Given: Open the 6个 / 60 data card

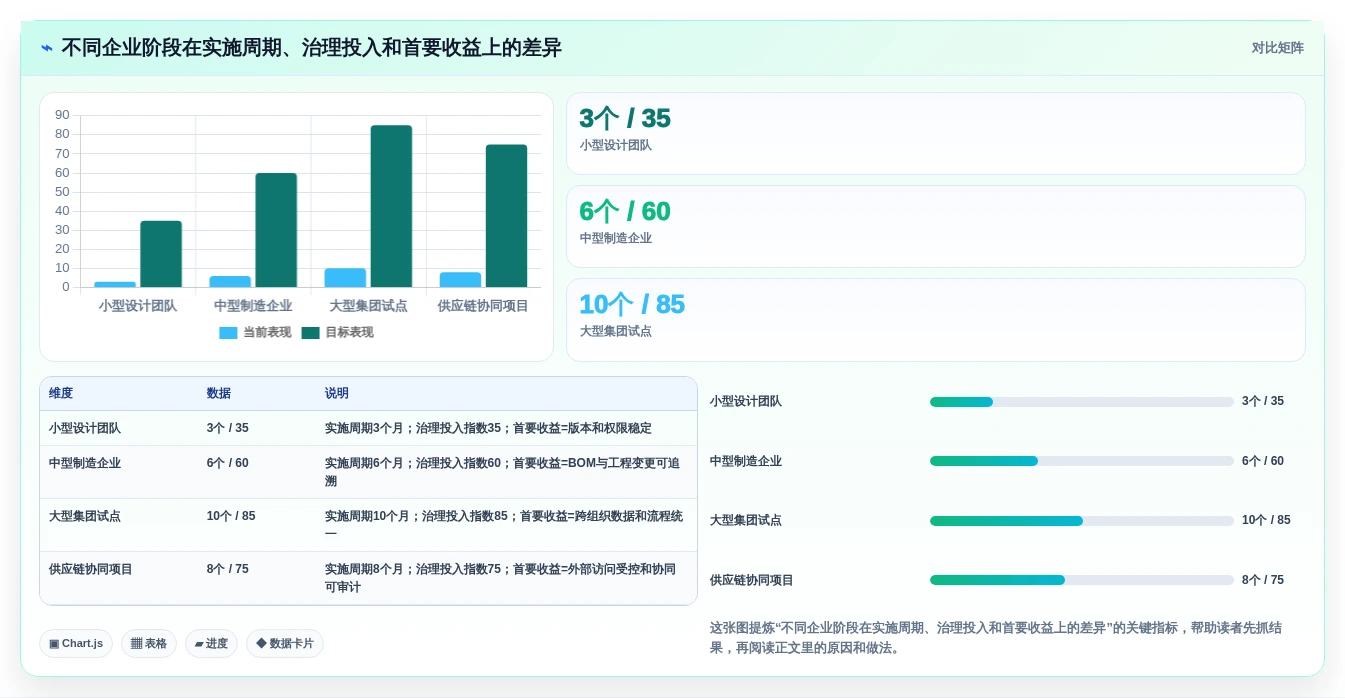Looking at the screenshot, I should tap(935, 227).
